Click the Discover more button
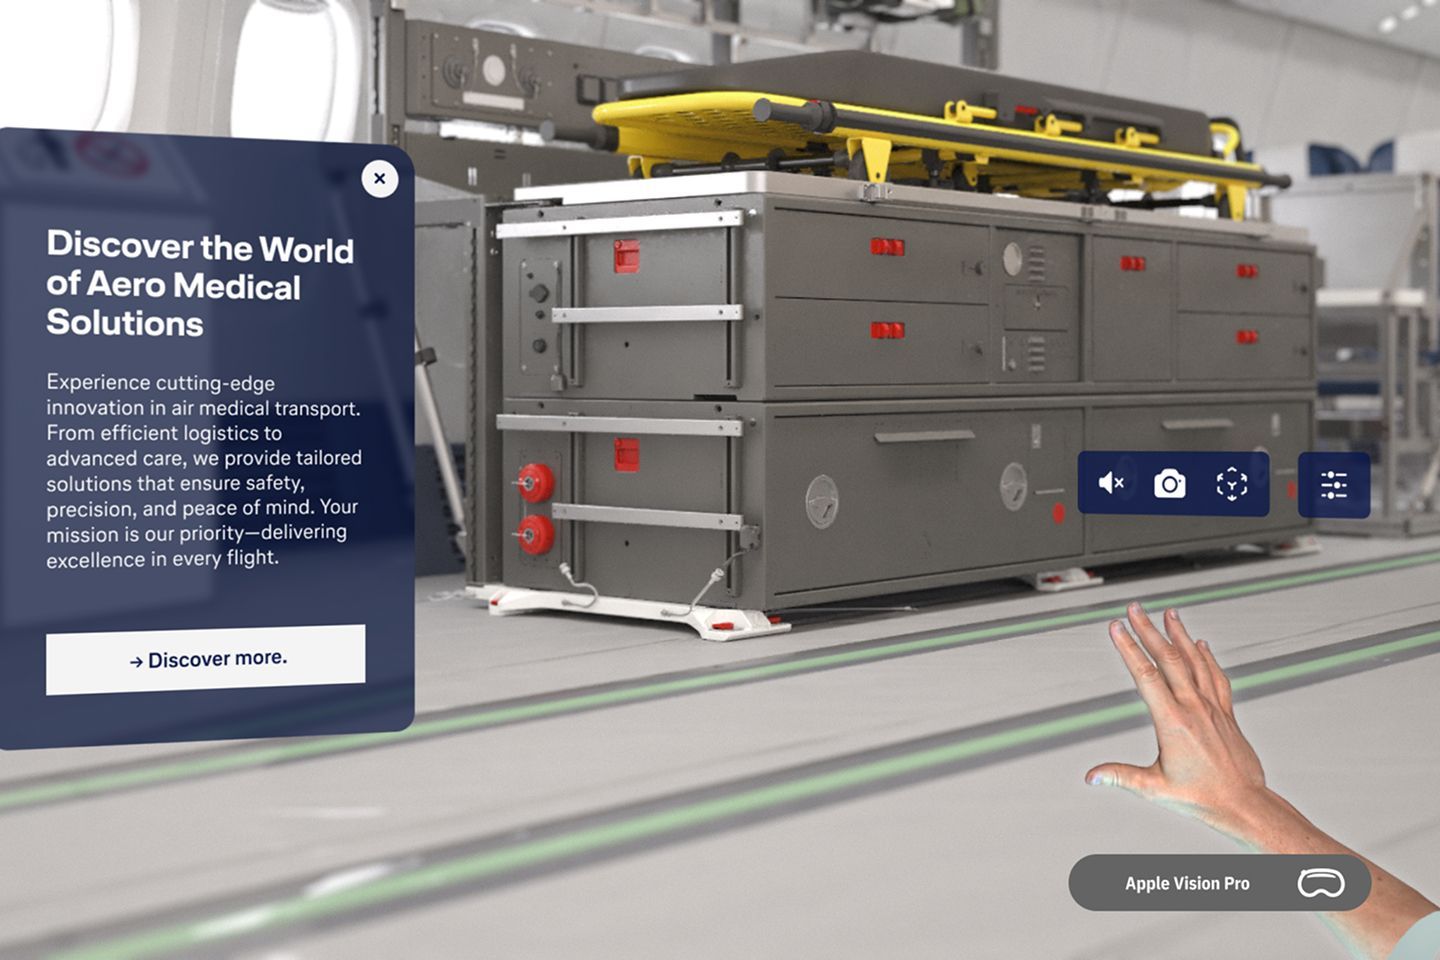1440x960 pixels. (x=206, y=658)
